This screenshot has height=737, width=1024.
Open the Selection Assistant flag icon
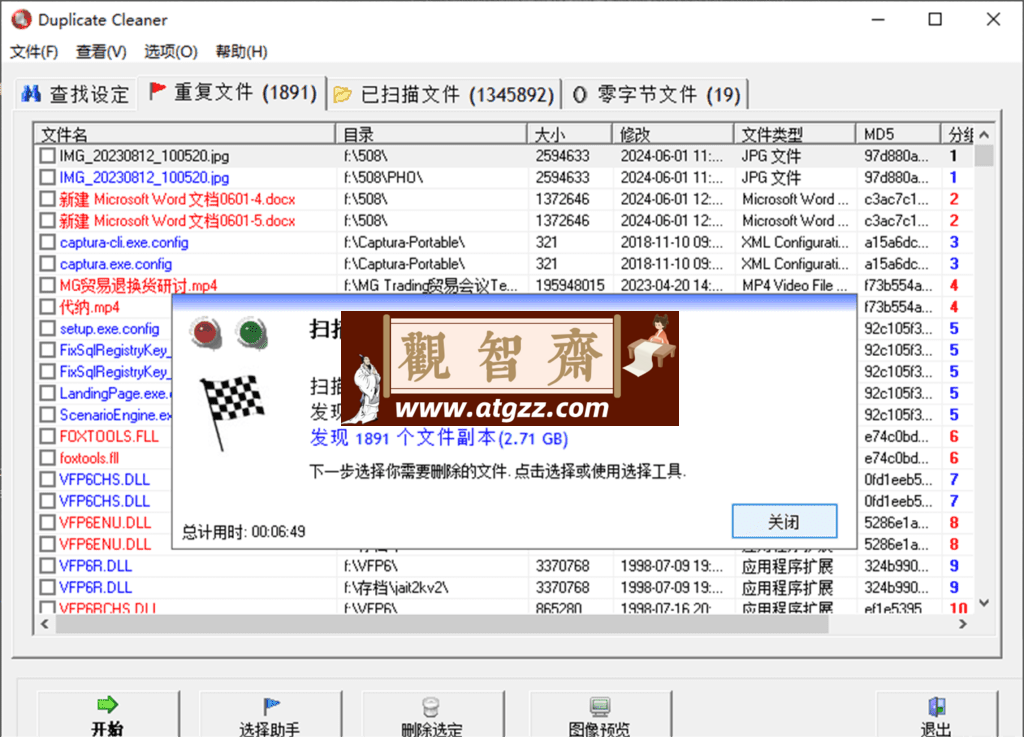270,705
